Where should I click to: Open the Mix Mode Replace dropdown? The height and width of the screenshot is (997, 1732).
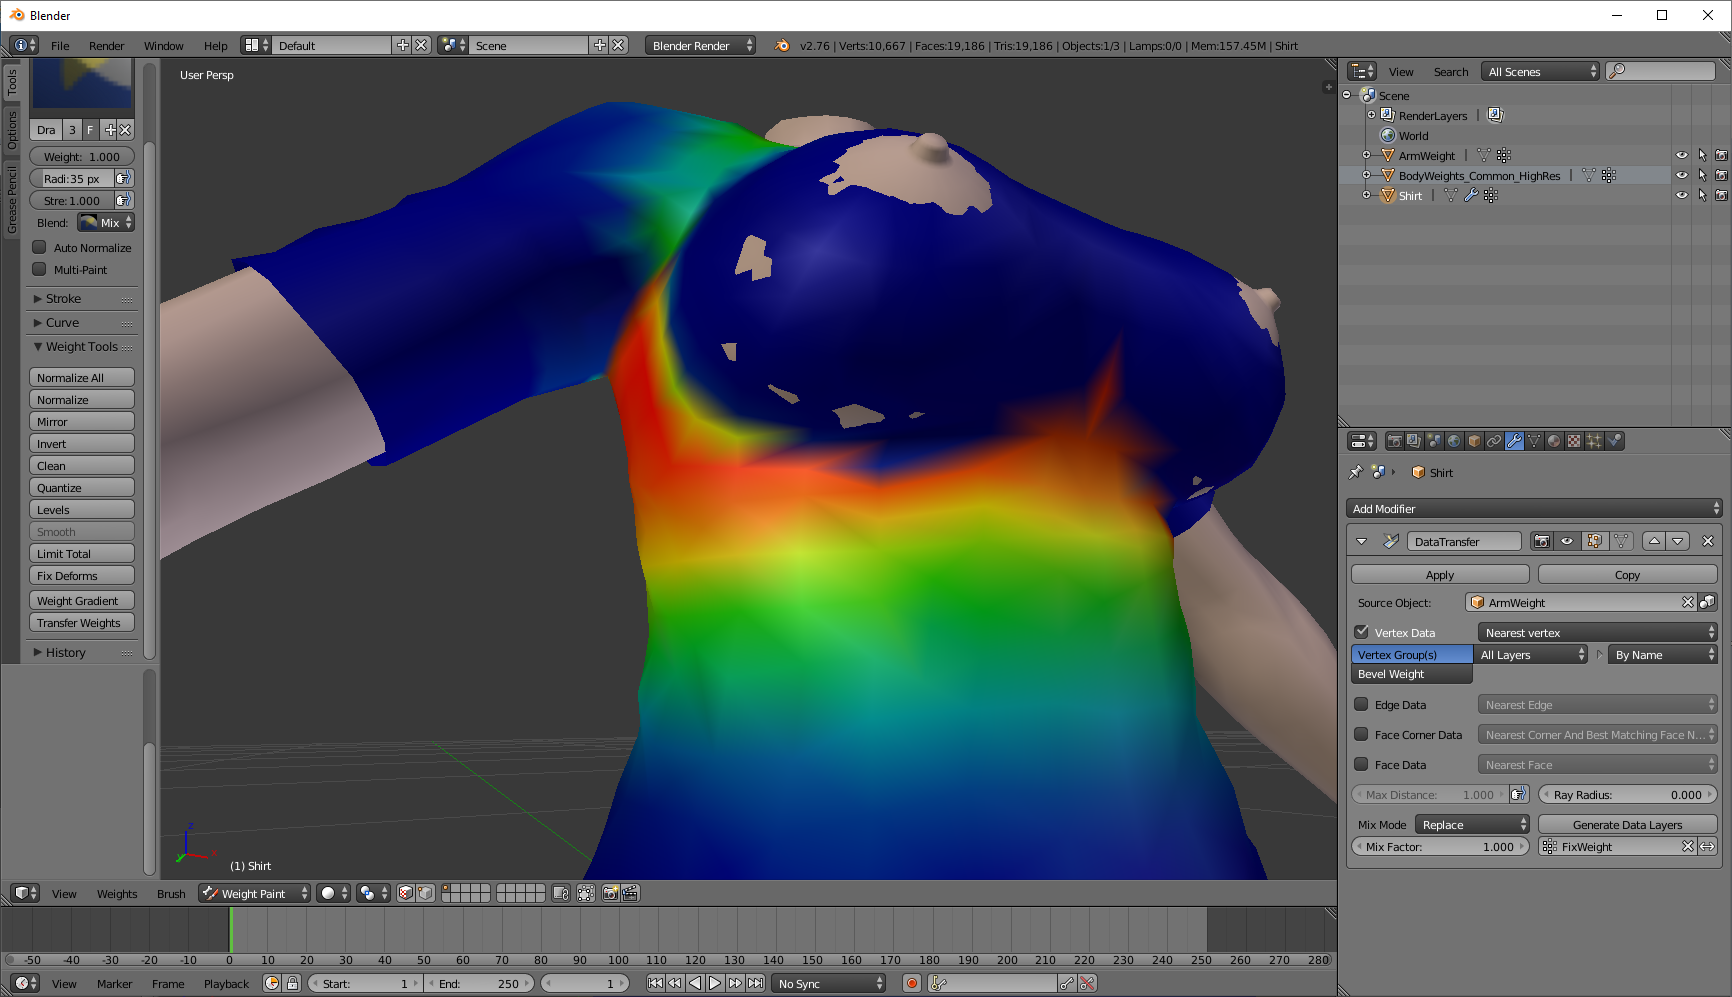pos(1472,824)
